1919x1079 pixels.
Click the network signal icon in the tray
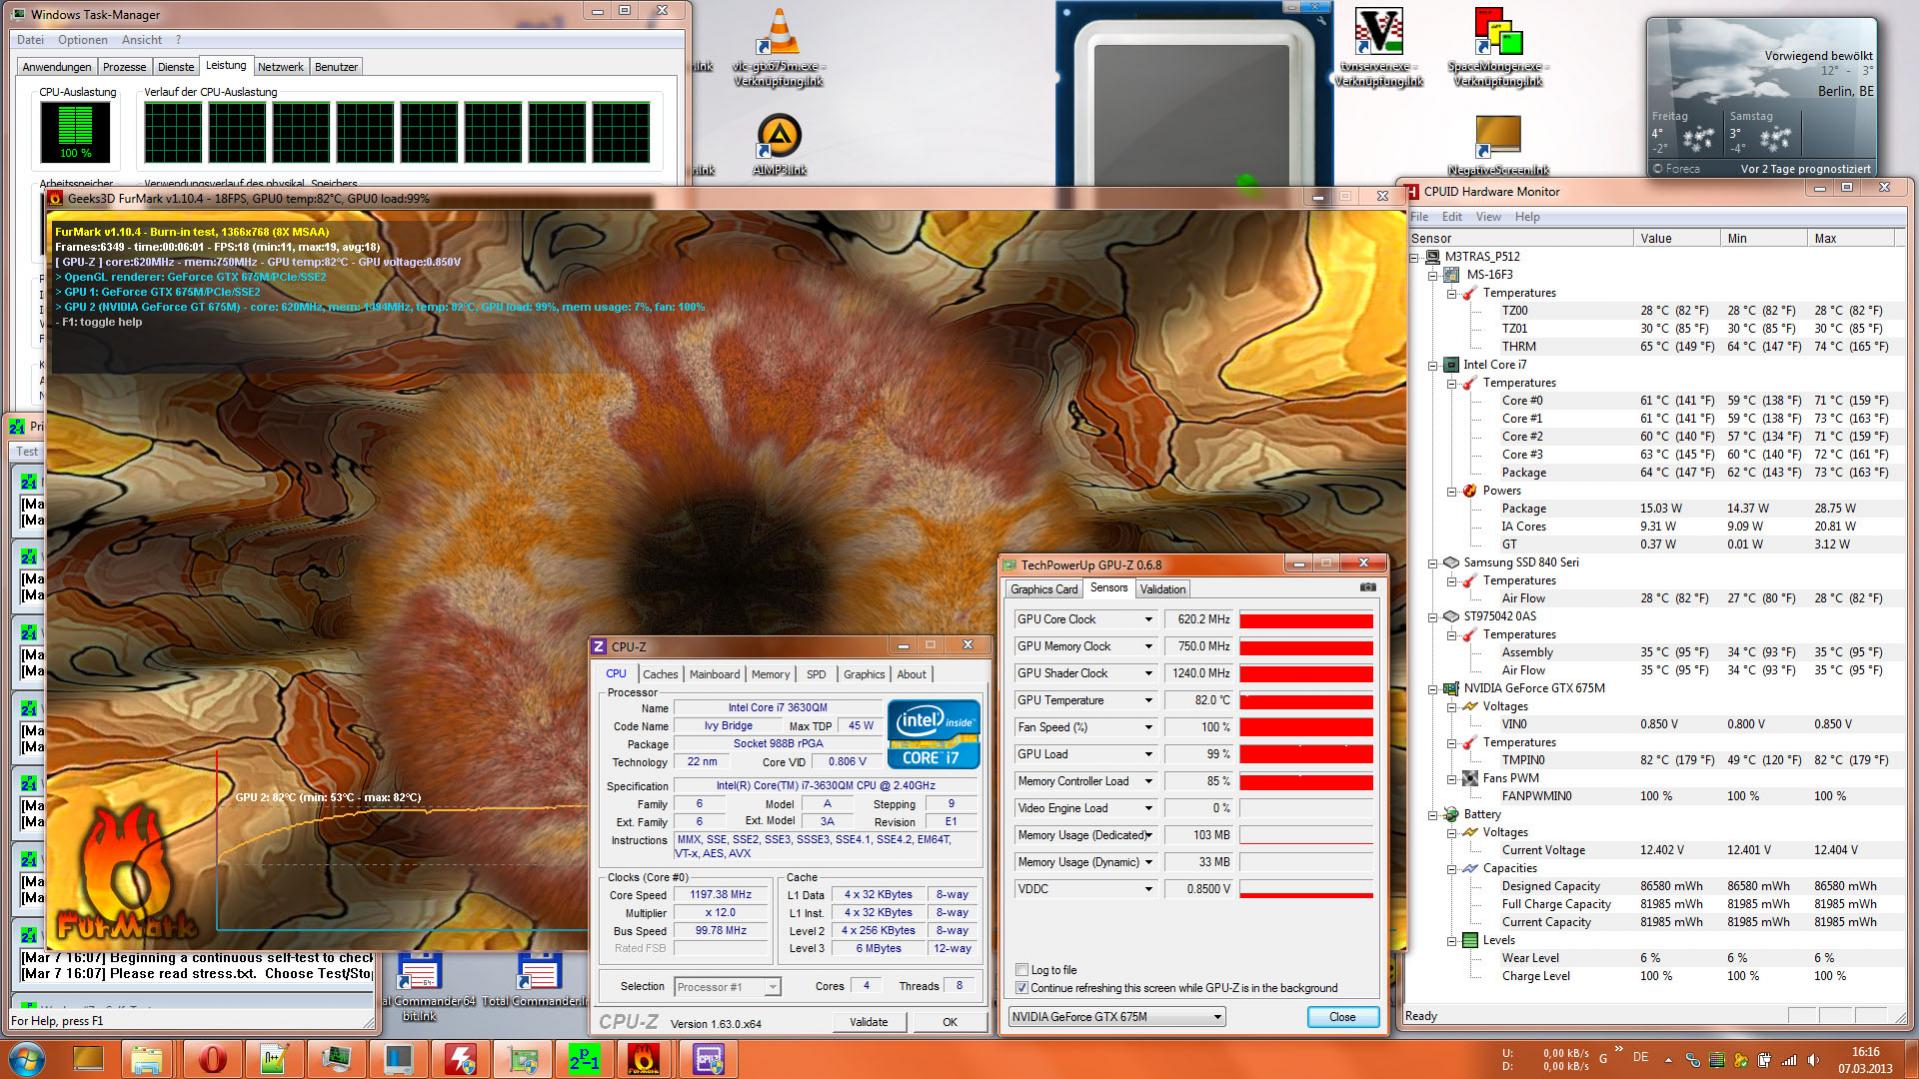coord(1789,1060)
